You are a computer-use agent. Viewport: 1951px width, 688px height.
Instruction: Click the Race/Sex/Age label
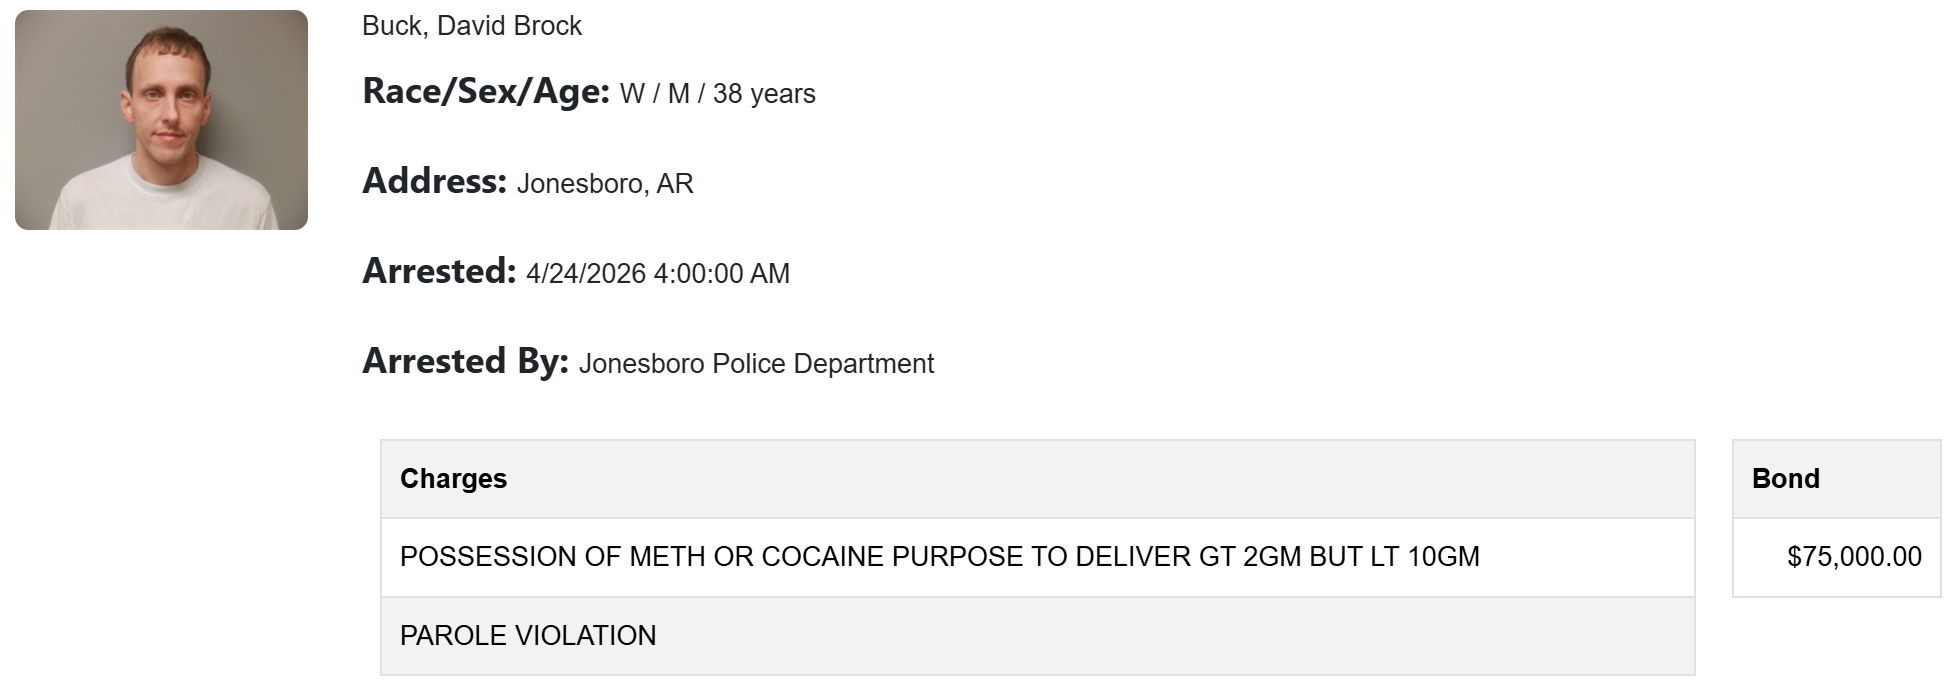coord(485,92)
